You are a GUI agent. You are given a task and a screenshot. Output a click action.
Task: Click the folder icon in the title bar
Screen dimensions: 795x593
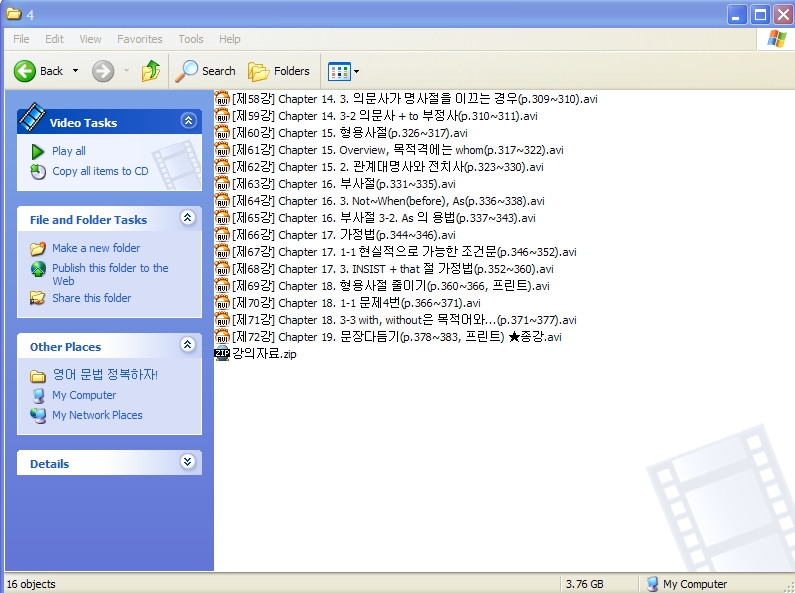coord(14,14)
